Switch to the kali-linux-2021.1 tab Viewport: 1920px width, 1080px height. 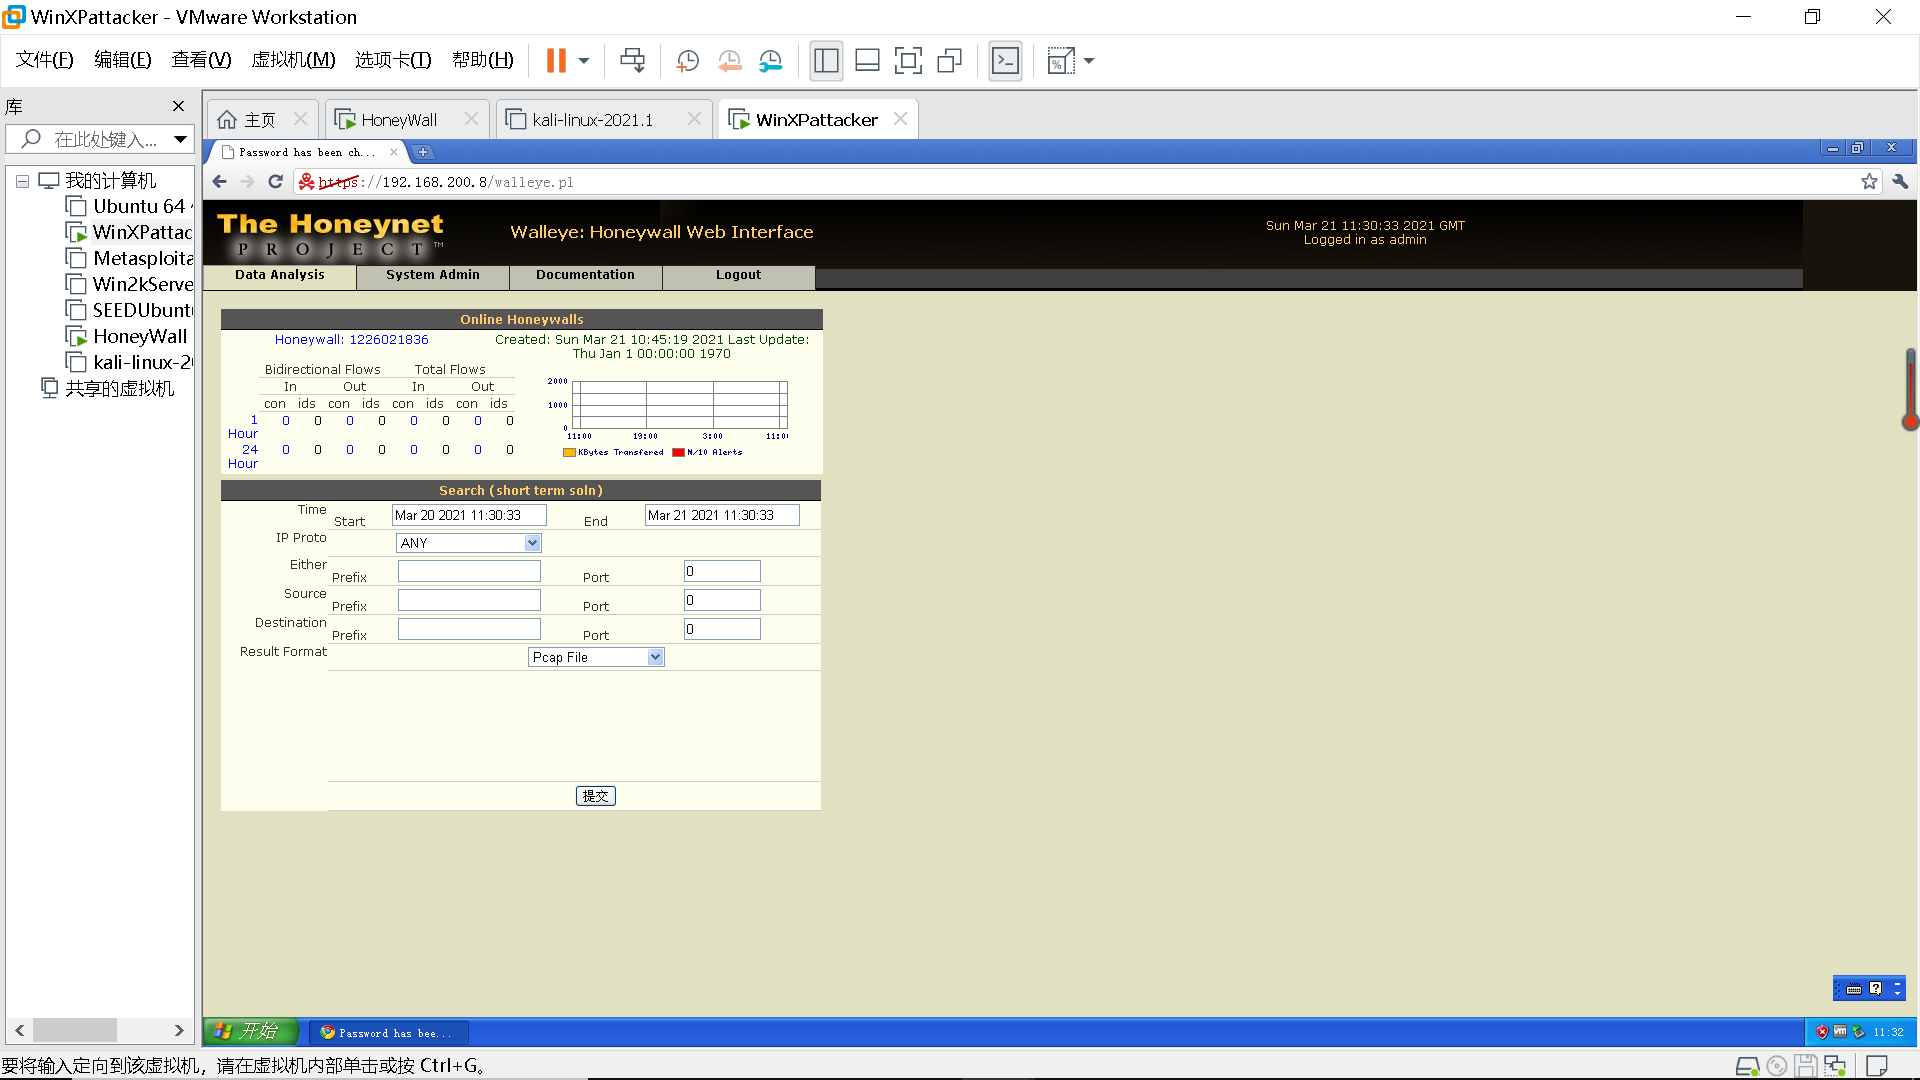[x=592, y=120]
